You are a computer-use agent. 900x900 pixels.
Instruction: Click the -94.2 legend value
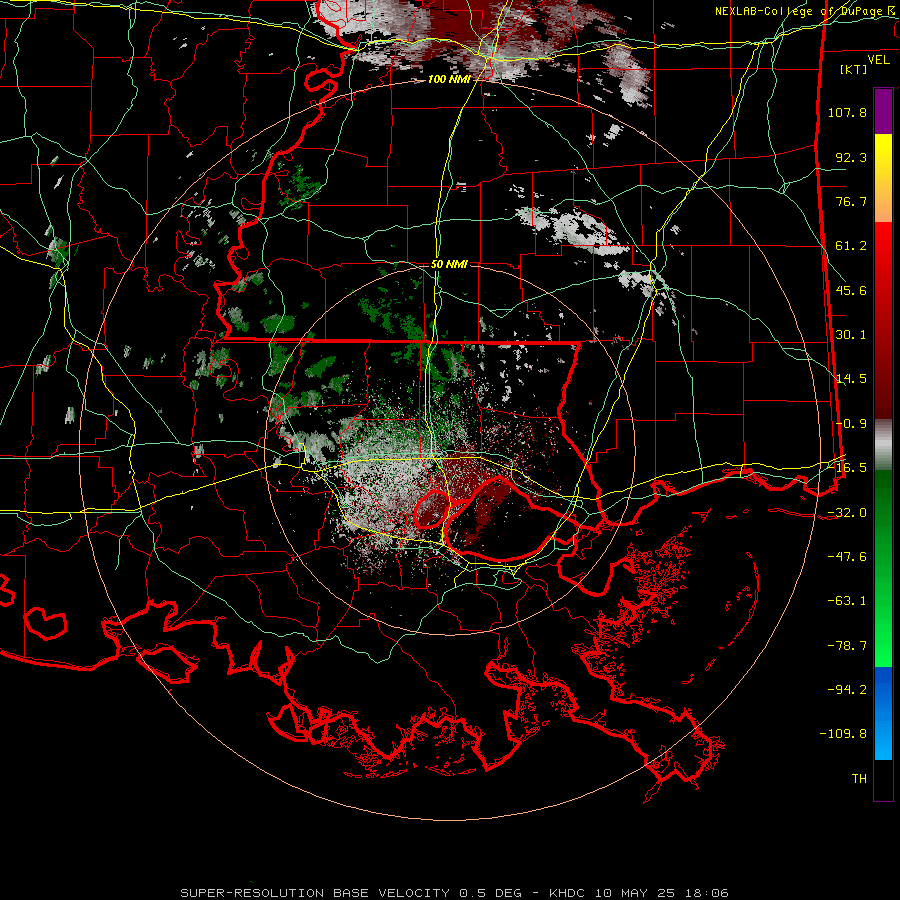point(847,690)
